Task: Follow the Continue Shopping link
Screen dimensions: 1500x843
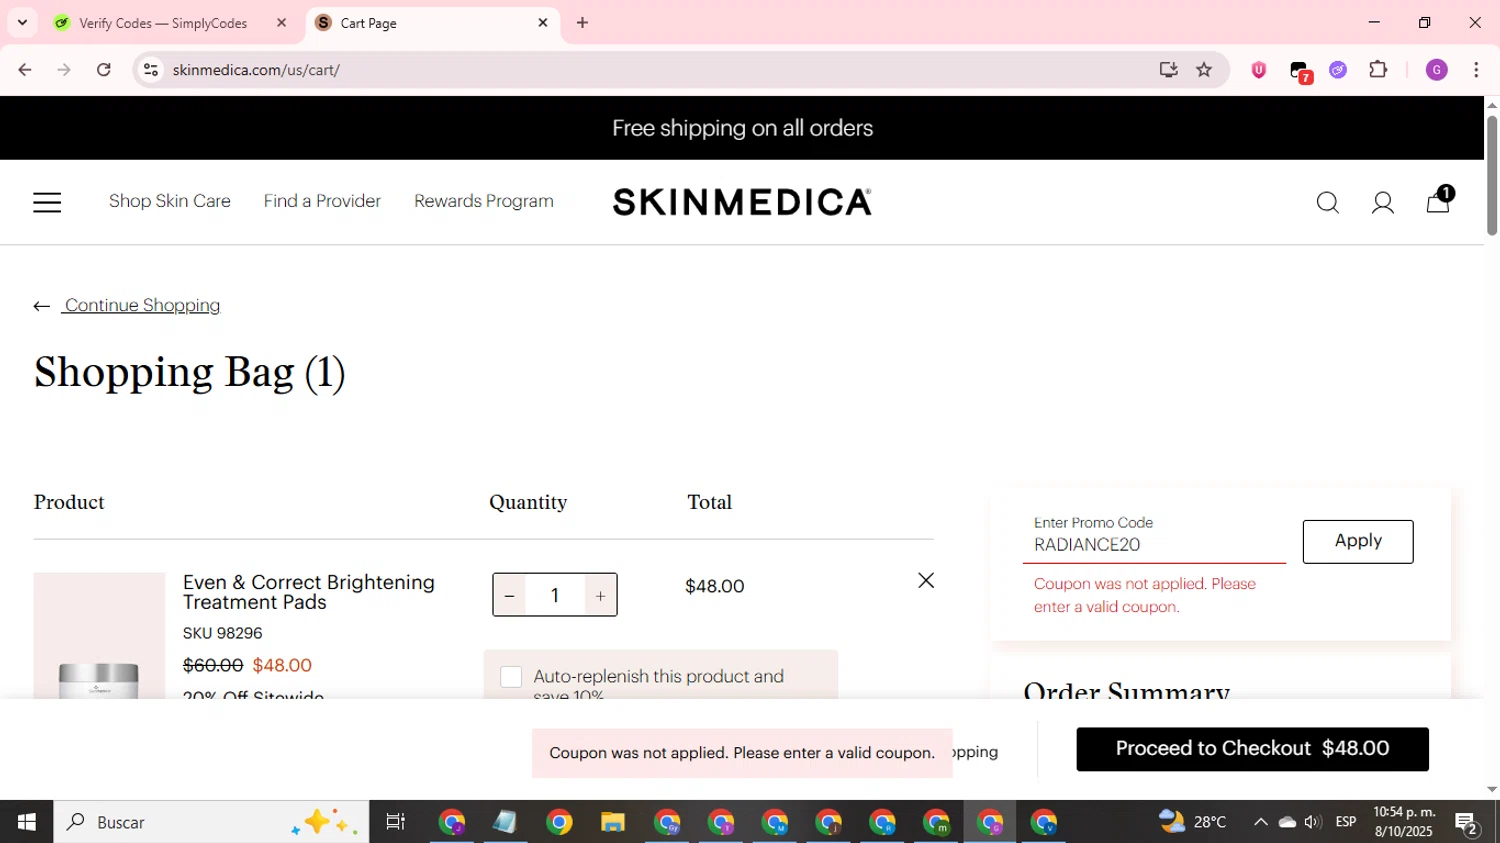Action: tap(142, 305)
